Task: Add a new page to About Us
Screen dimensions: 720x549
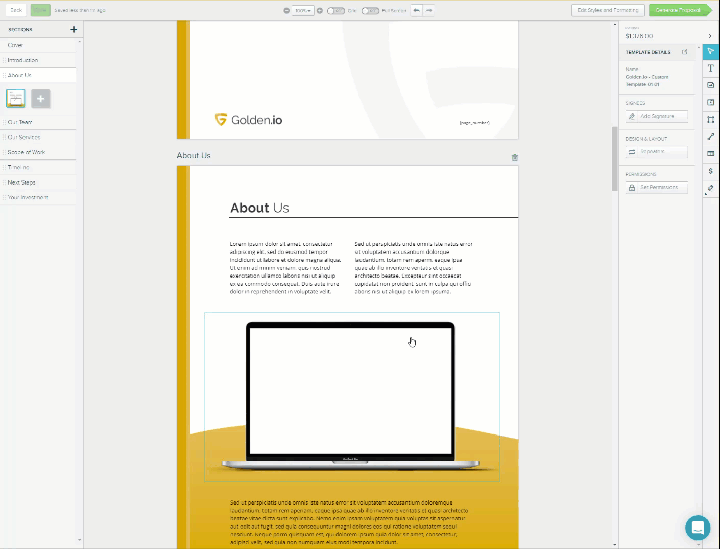Action: (x=41, y=99)
